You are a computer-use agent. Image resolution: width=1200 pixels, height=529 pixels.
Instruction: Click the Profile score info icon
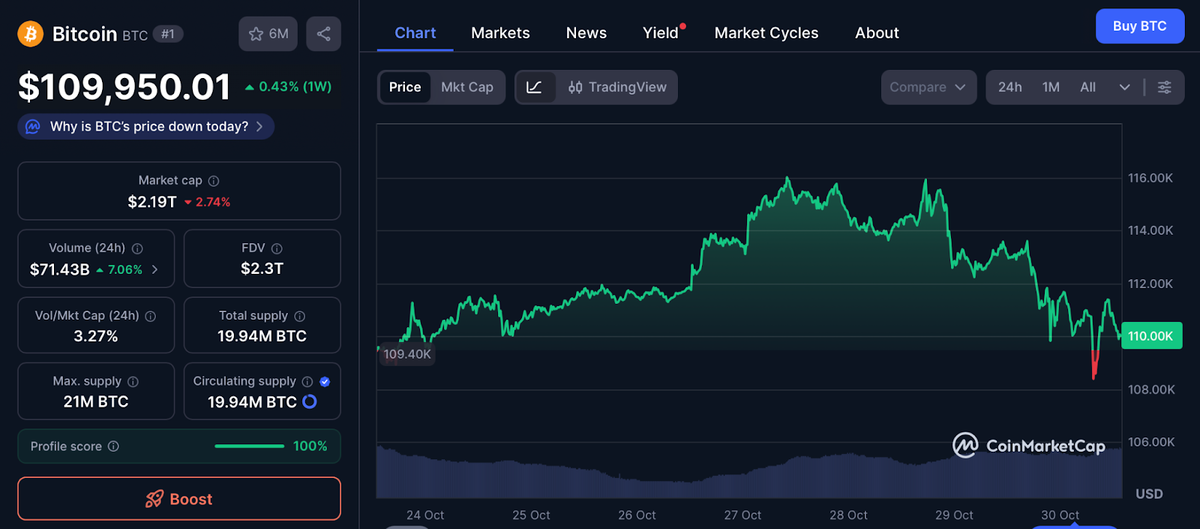coord(113,447)
